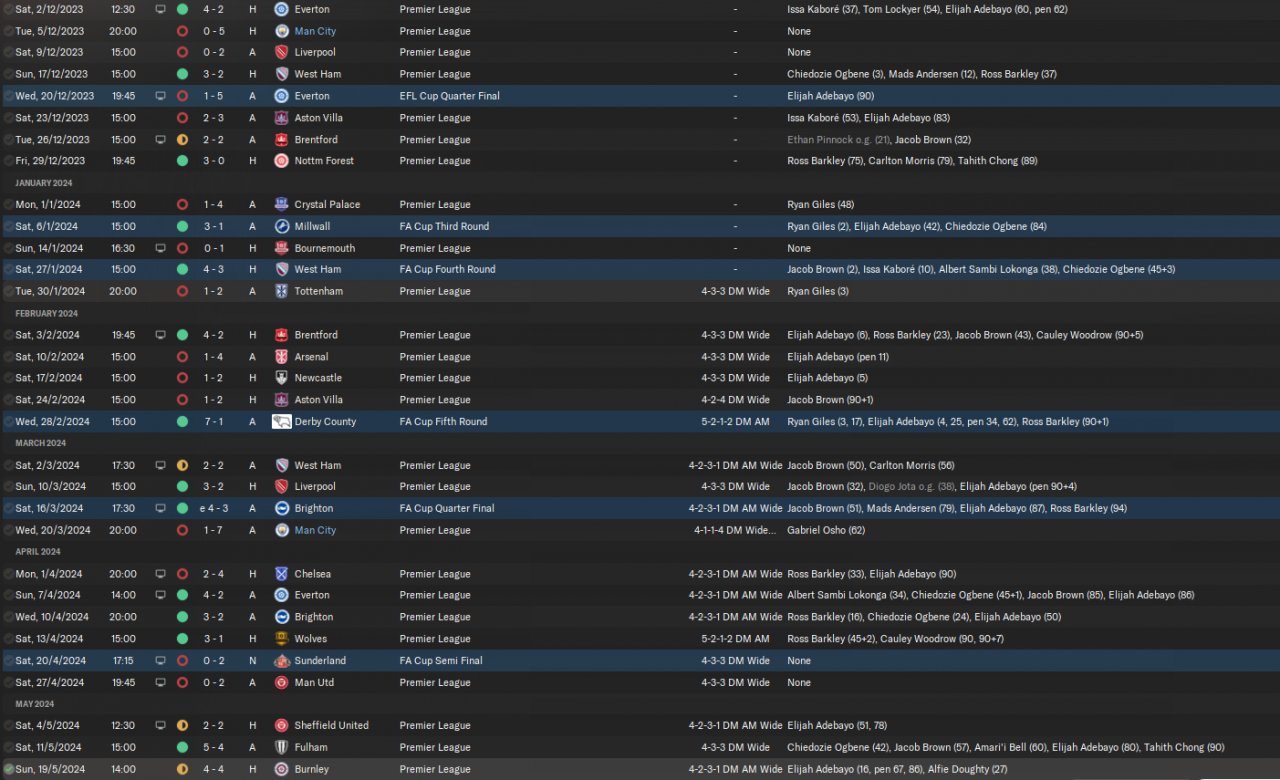The image size is (1280, 780).
Task: Click the JANUARY 2024 month header
Action: 45,183
